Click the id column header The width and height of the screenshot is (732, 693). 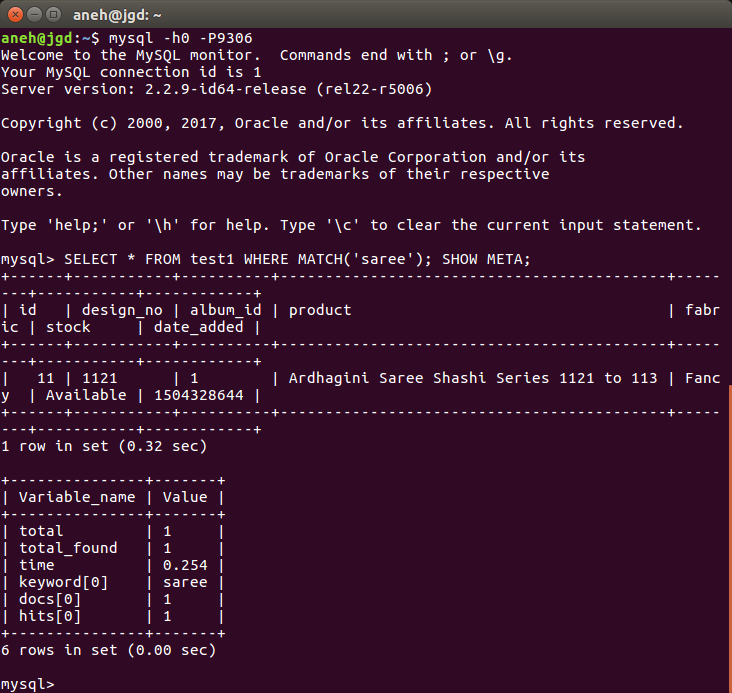[28, 310]
